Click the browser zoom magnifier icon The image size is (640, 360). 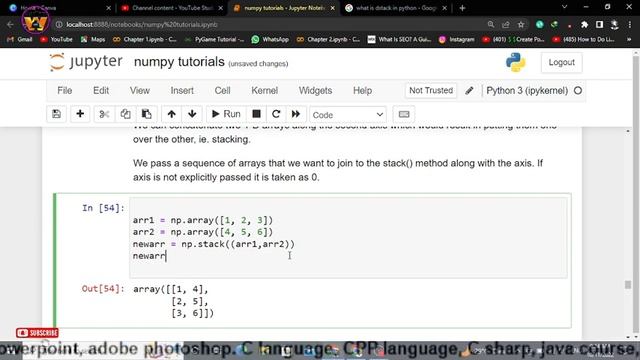point(491,24)
